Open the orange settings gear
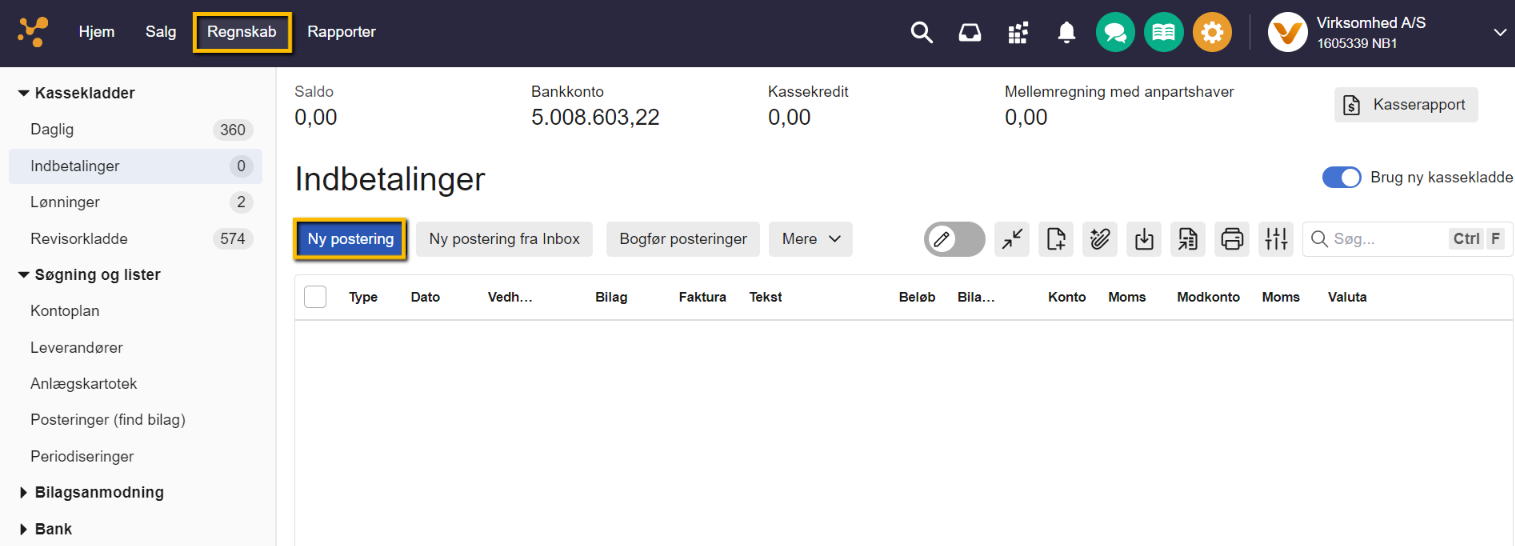The height and width of the screenshot is (546, 1515). (1212, 33)
